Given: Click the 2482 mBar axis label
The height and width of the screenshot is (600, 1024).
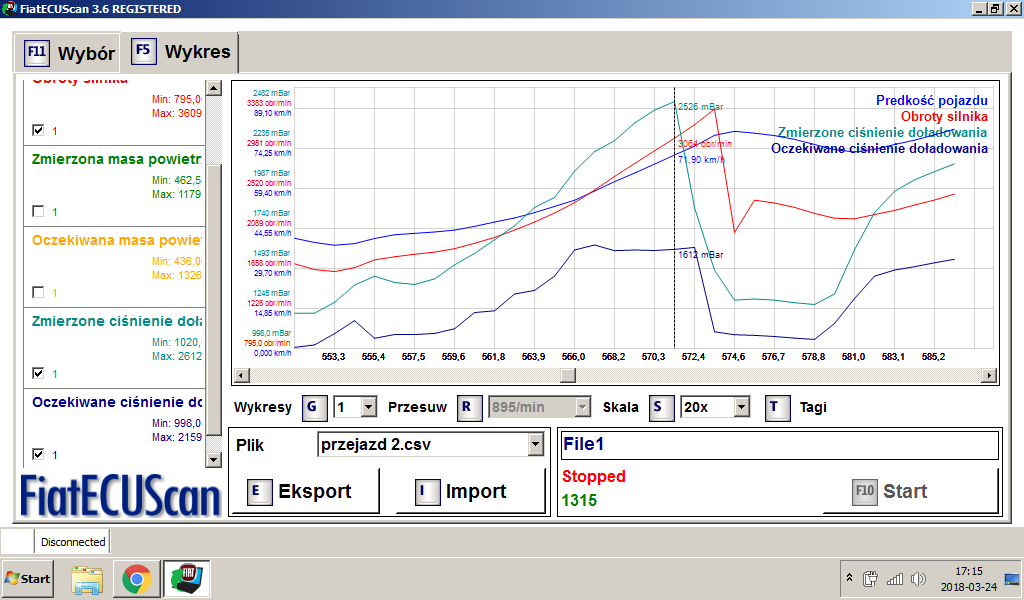Looking at the screenshot, I should pos(272,93).
